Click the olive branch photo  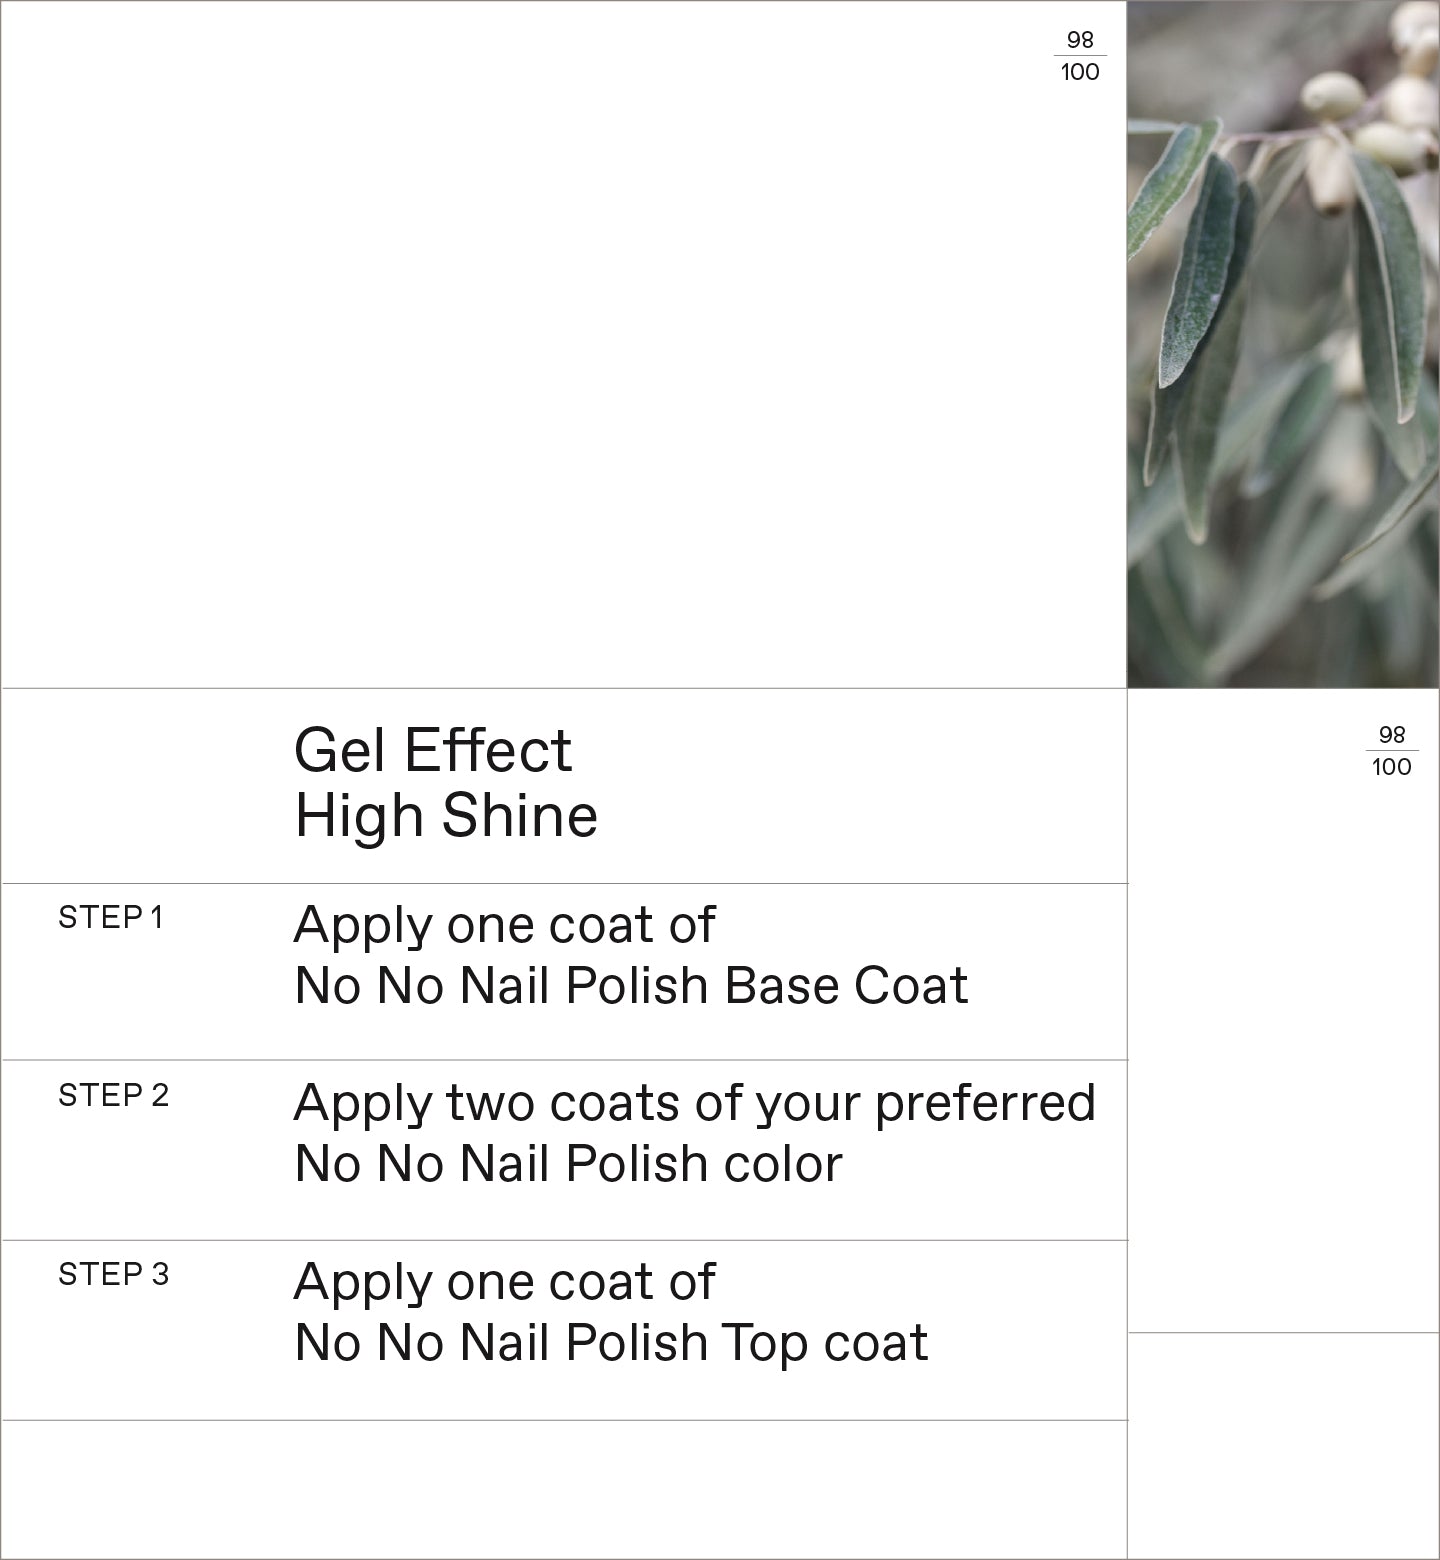pos(1283,344)
